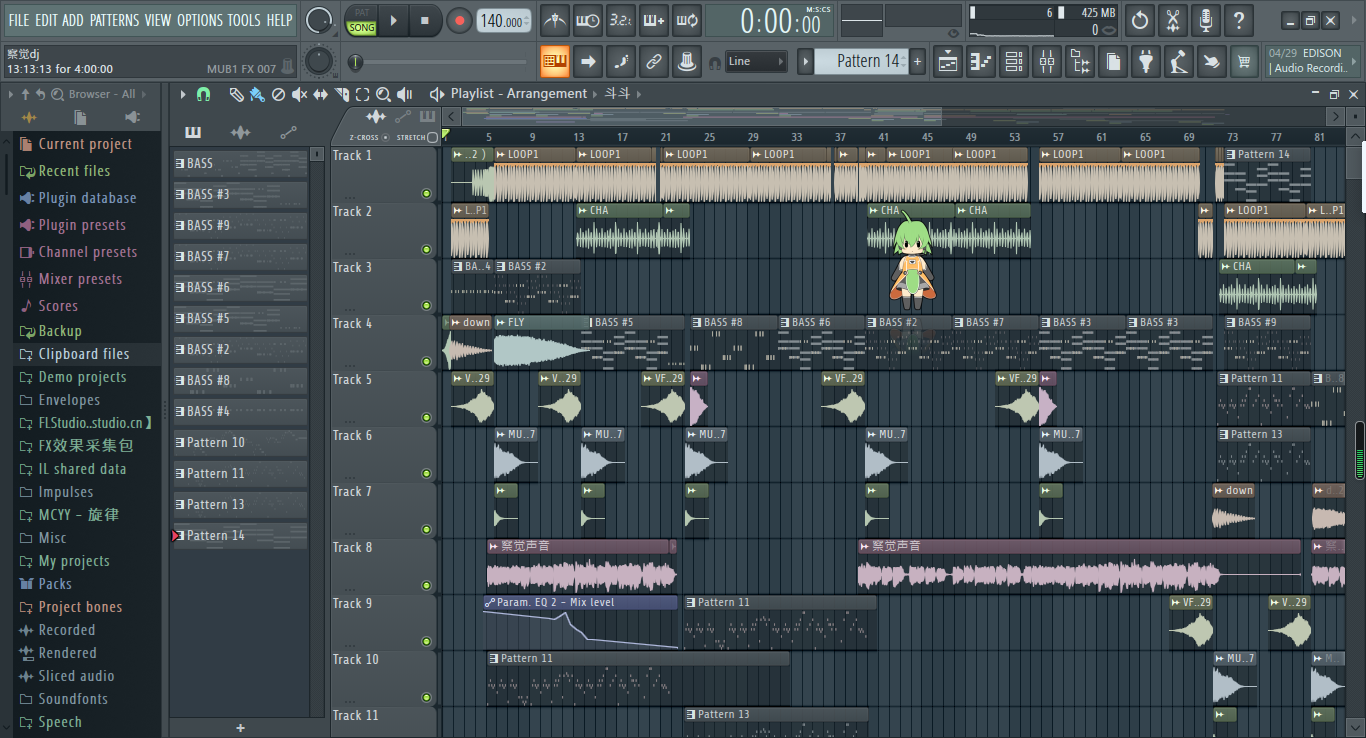Open the PATTERNS menu
Viewport: 1366px width, 738px height.
[x=114, y=20]
